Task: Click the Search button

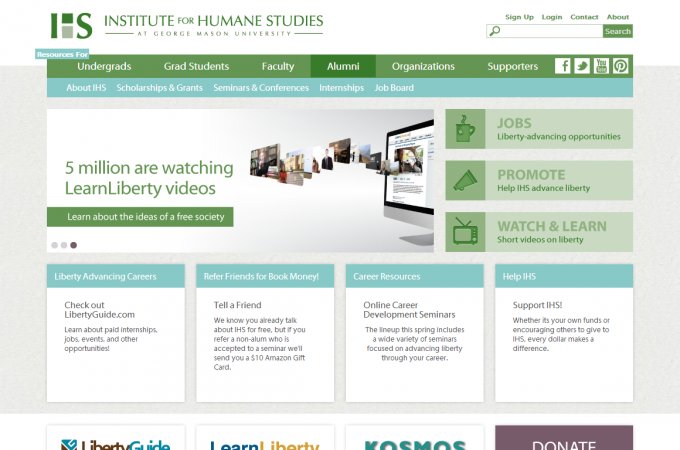Action: (618, 31)
